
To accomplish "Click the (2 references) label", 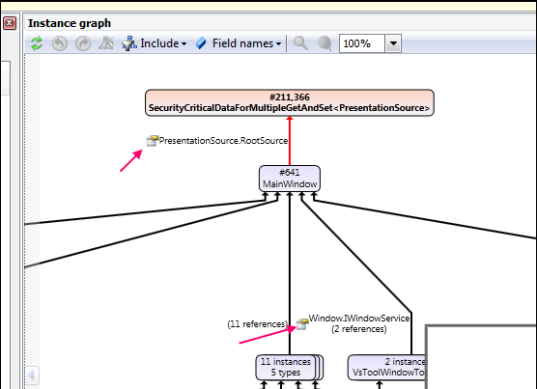I will coord(359,329).
